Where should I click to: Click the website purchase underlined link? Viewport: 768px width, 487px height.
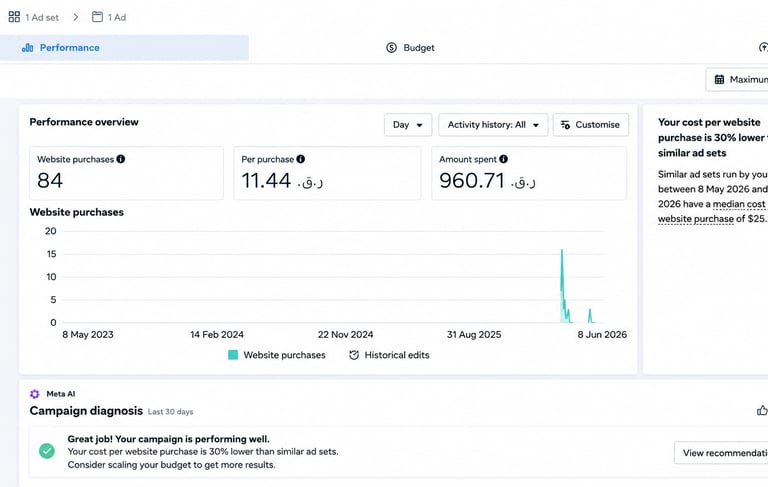click(696, 219)
